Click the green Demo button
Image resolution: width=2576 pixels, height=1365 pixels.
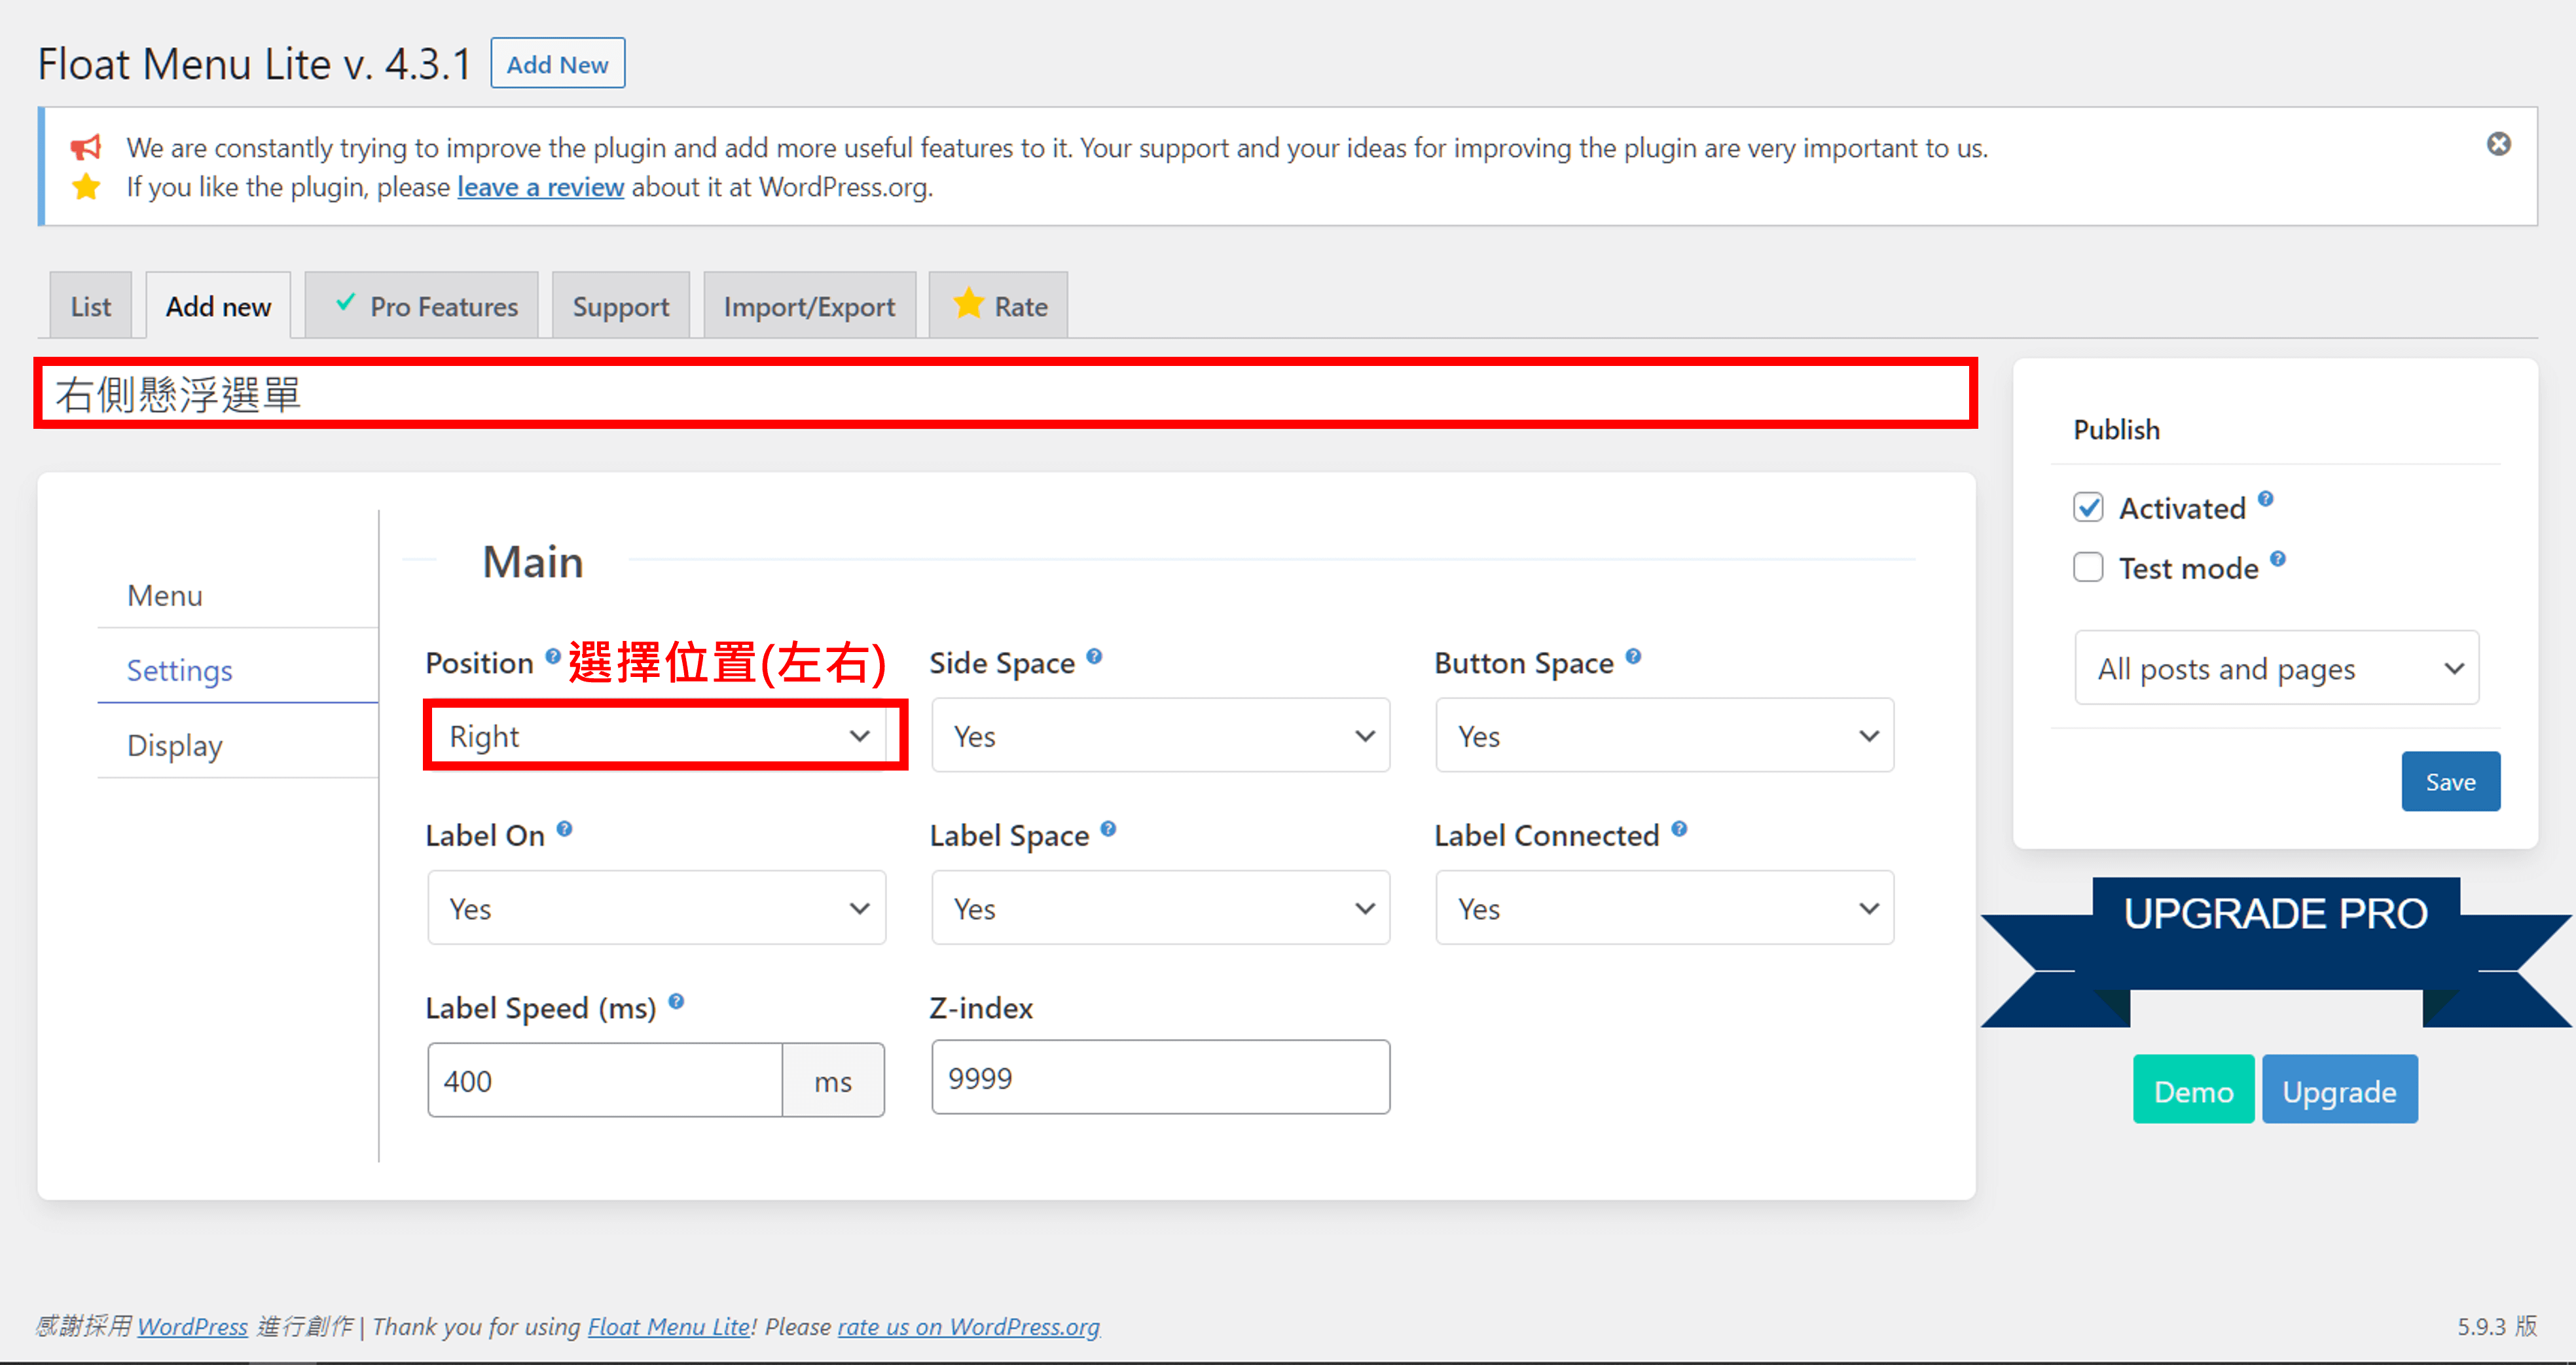click(x=2192, y=1091)
